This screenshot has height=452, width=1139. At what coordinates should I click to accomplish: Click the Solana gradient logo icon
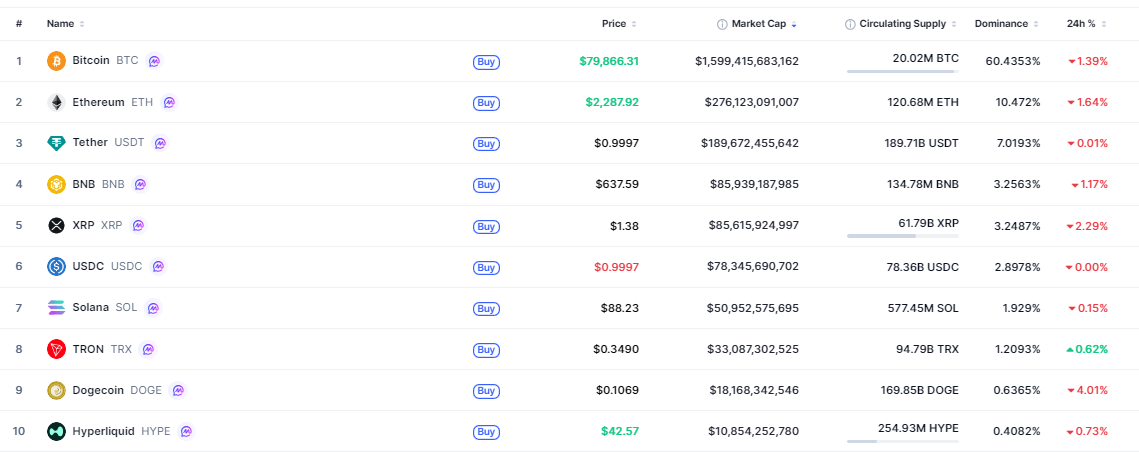[57, 308]
